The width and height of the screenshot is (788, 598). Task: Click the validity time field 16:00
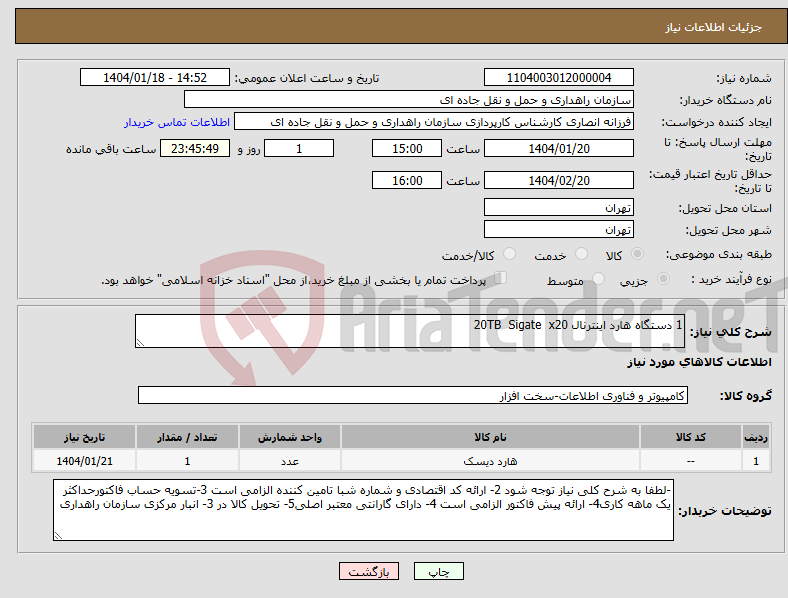tap(407, 180)
